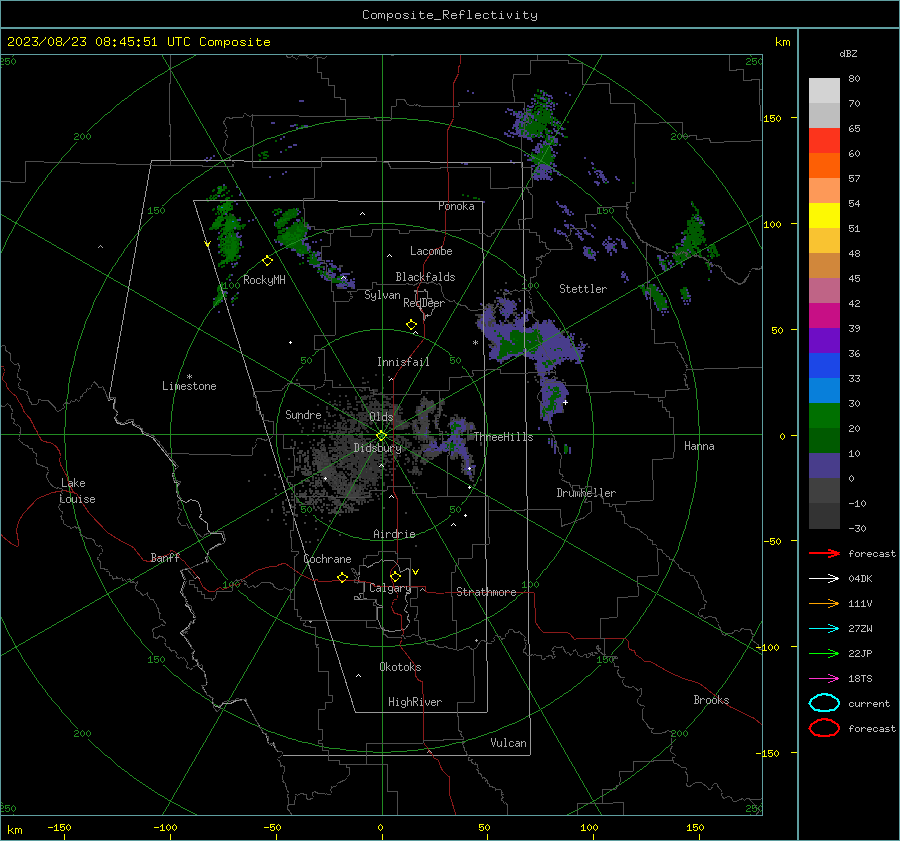Click the Hanna town label
900x841 pixels.
point(699,446)
